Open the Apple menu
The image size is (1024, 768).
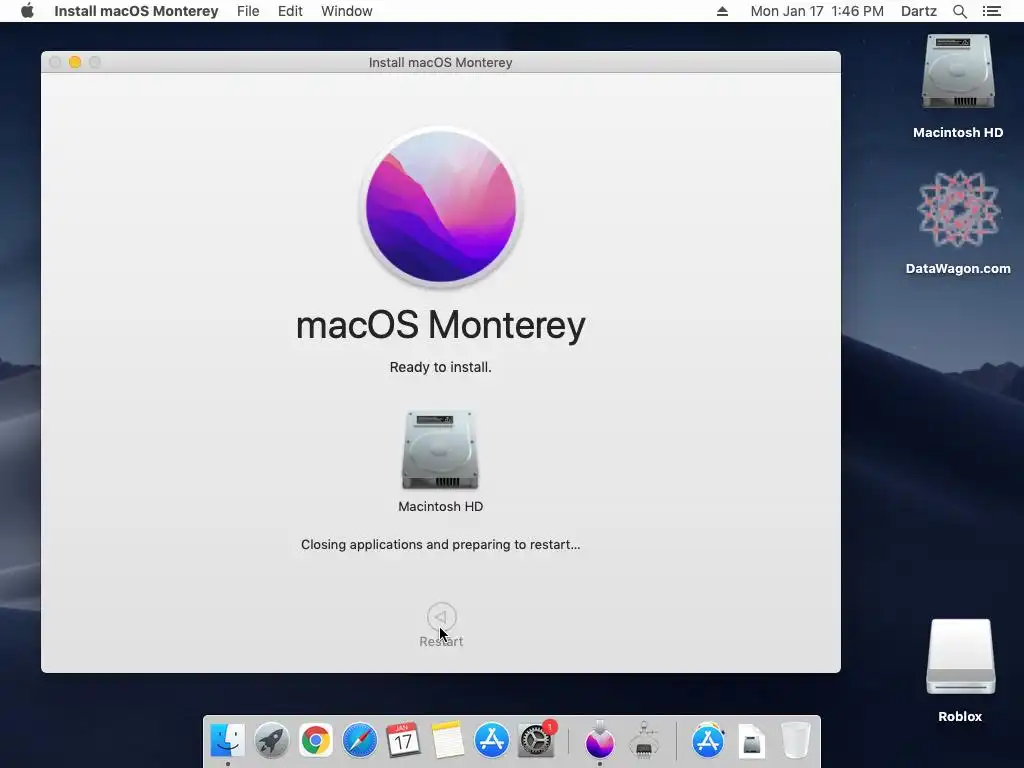27,11
